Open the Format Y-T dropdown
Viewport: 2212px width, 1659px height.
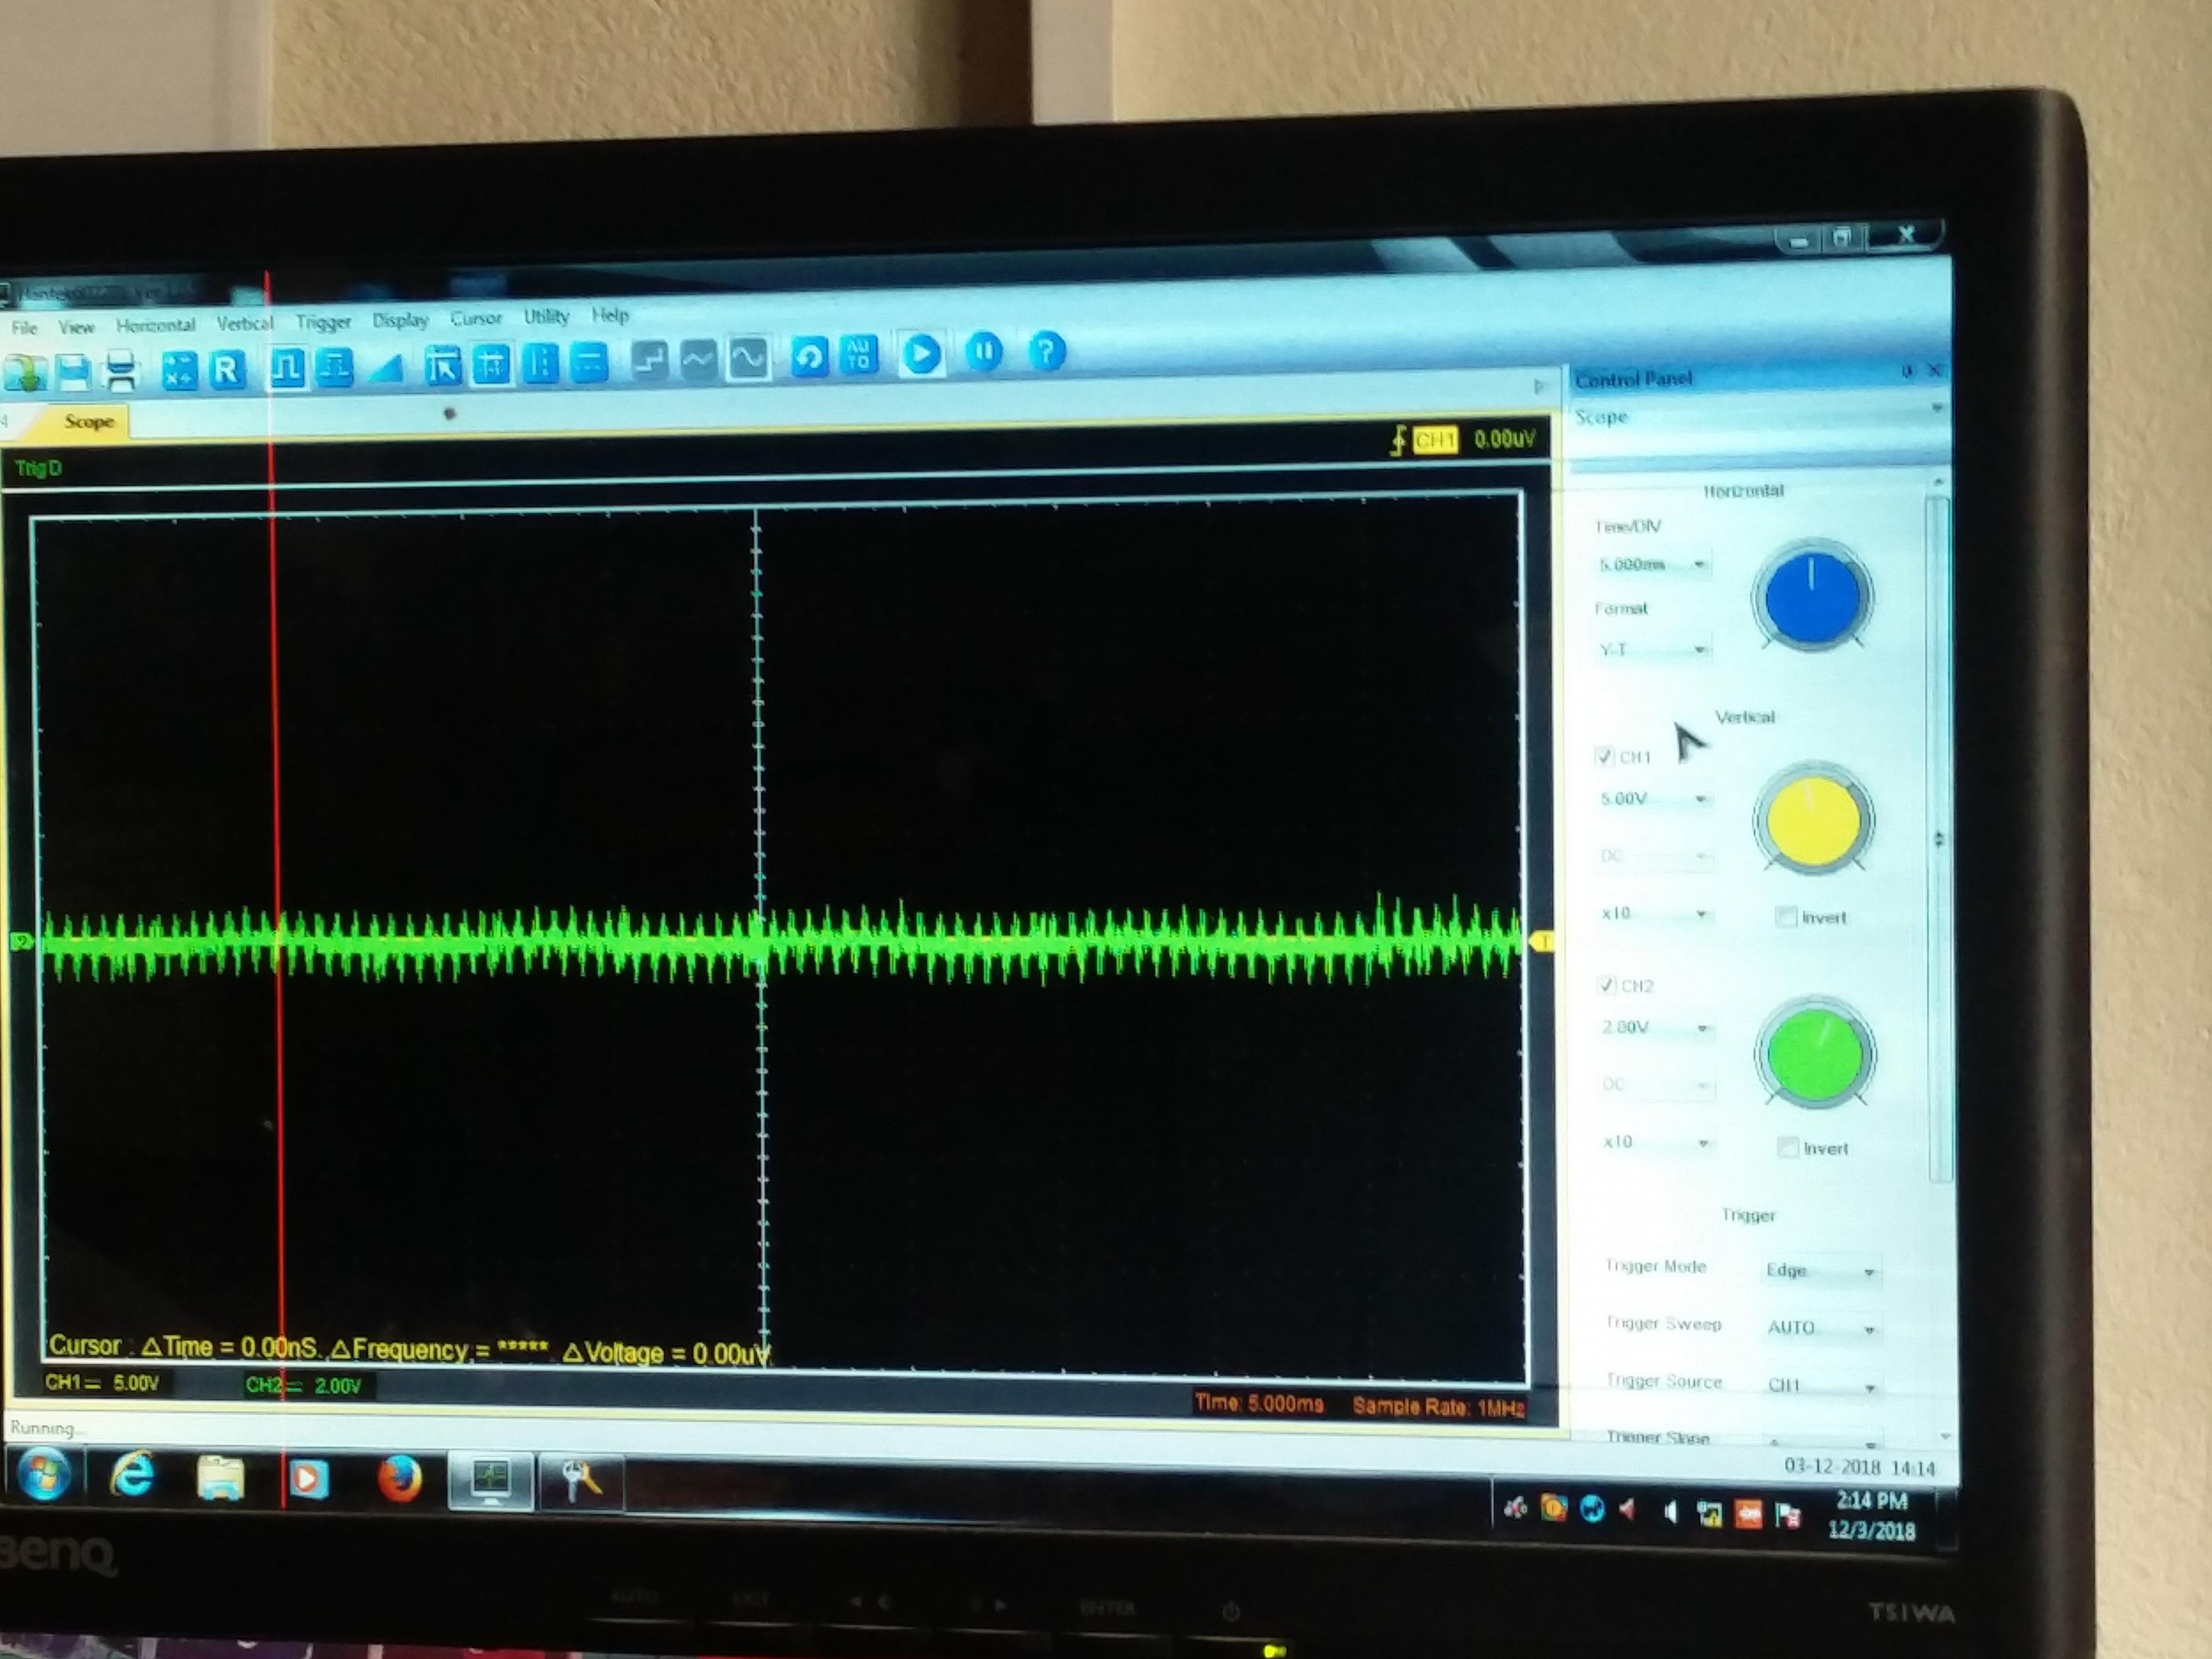click(x=1653, y=649)
